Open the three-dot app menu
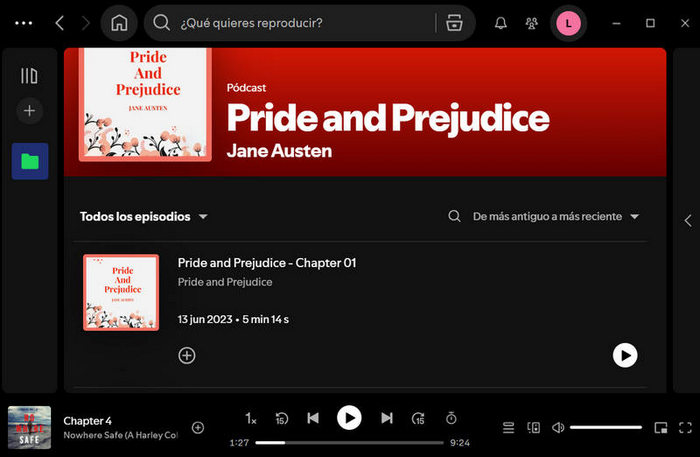This screenshot has width=700, height=457. click(x=23, y=23)
